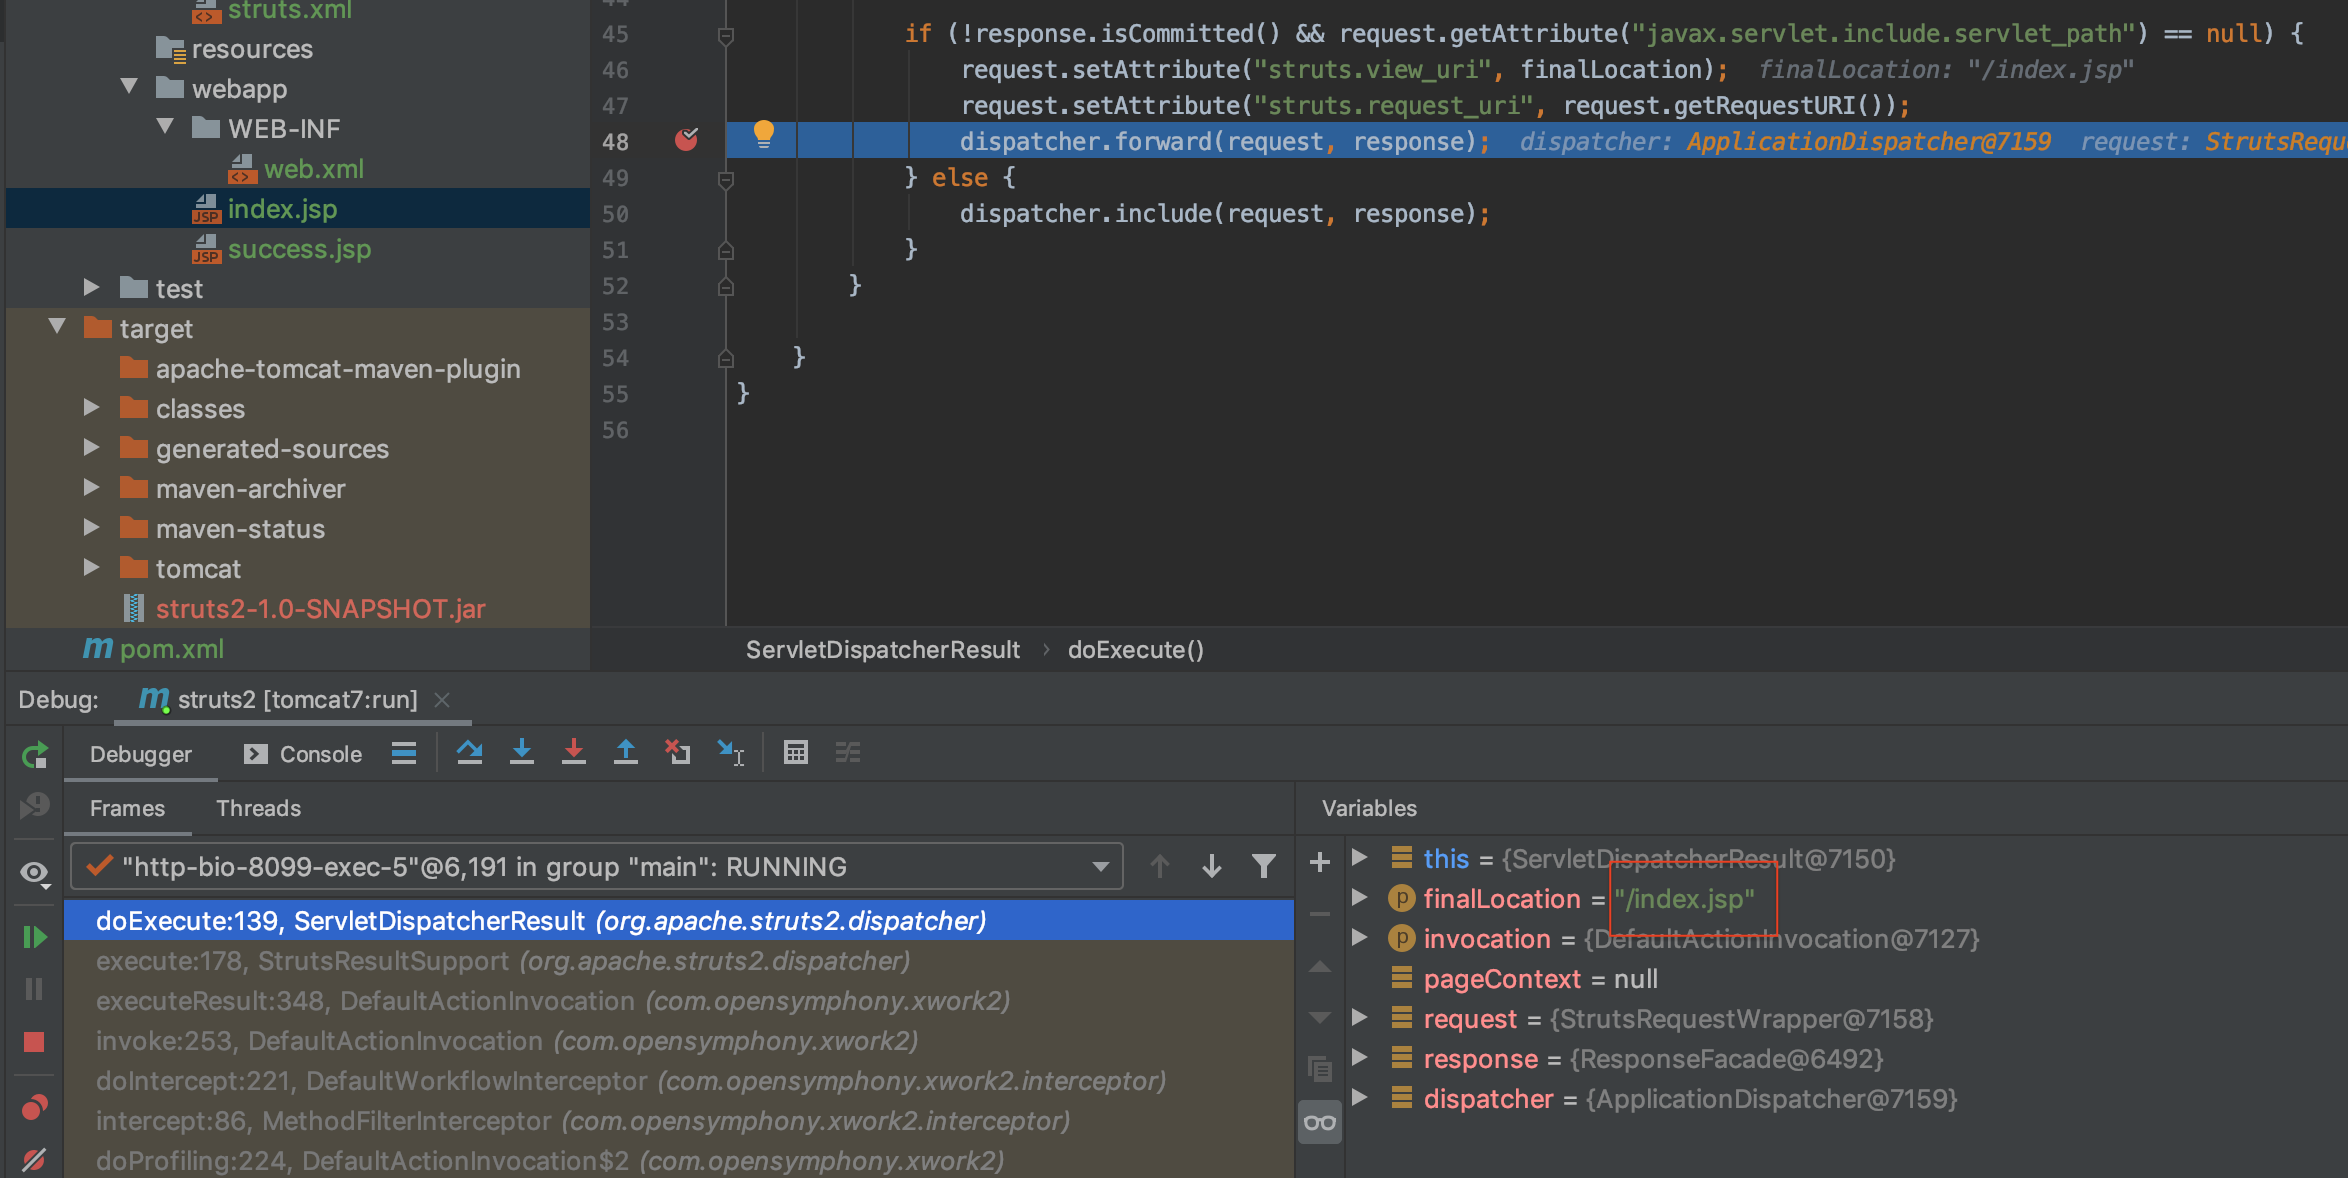The width and height of the screenshot is (2348, 1178).
Task: Expand the request variable node
Action: point(1360,1018)
